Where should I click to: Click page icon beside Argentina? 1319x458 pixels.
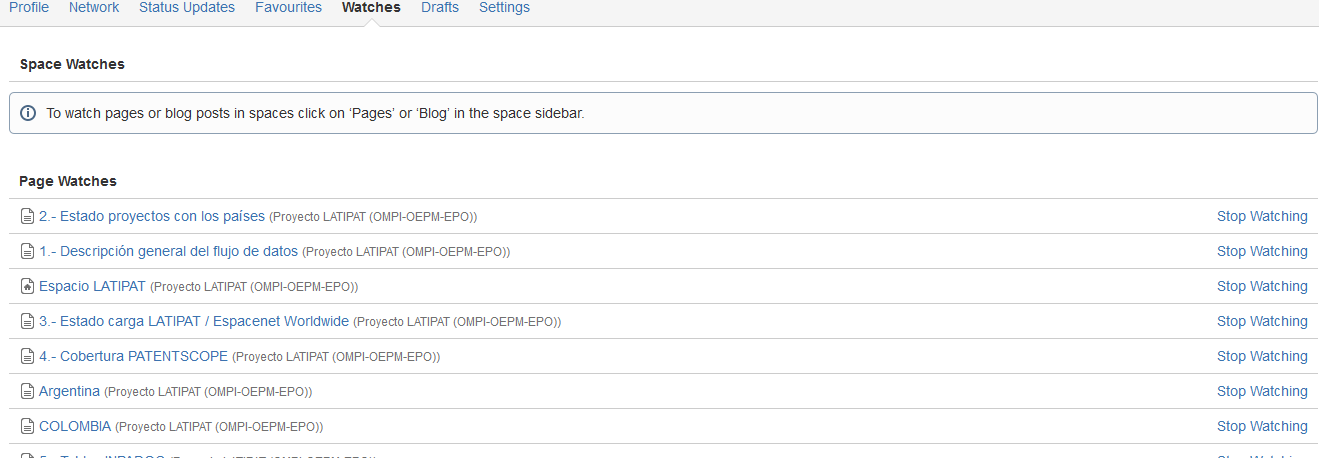28,391
